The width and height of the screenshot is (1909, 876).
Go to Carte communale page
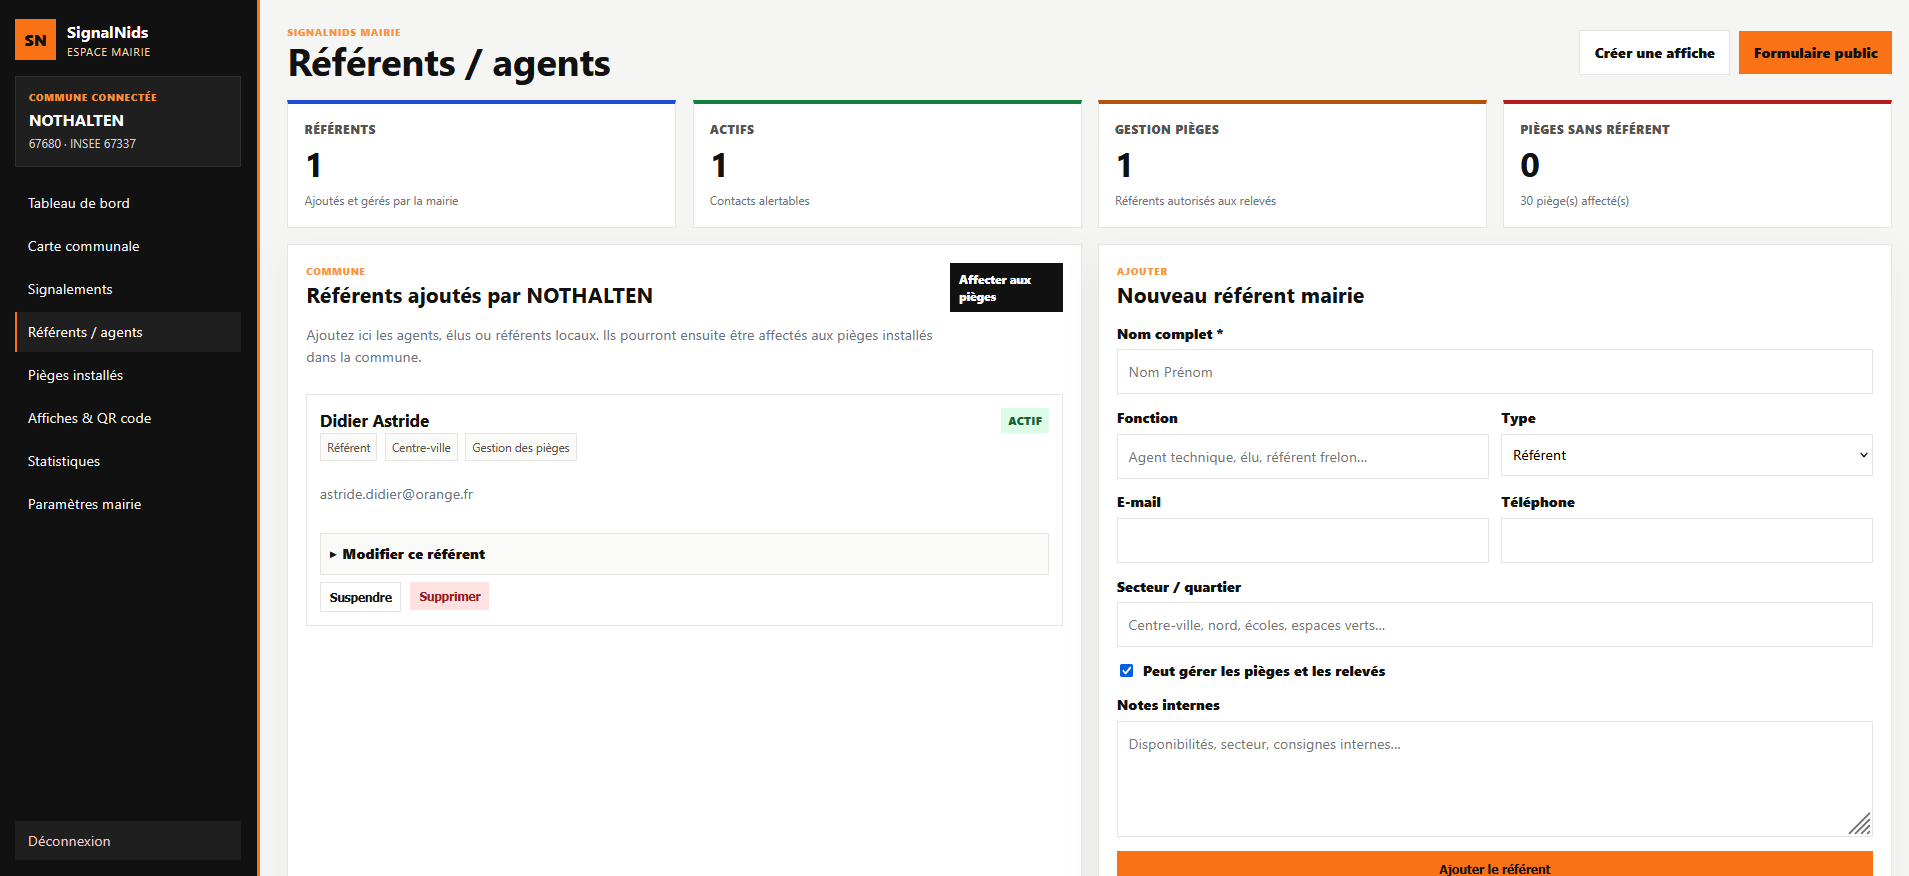pos(128,246)
